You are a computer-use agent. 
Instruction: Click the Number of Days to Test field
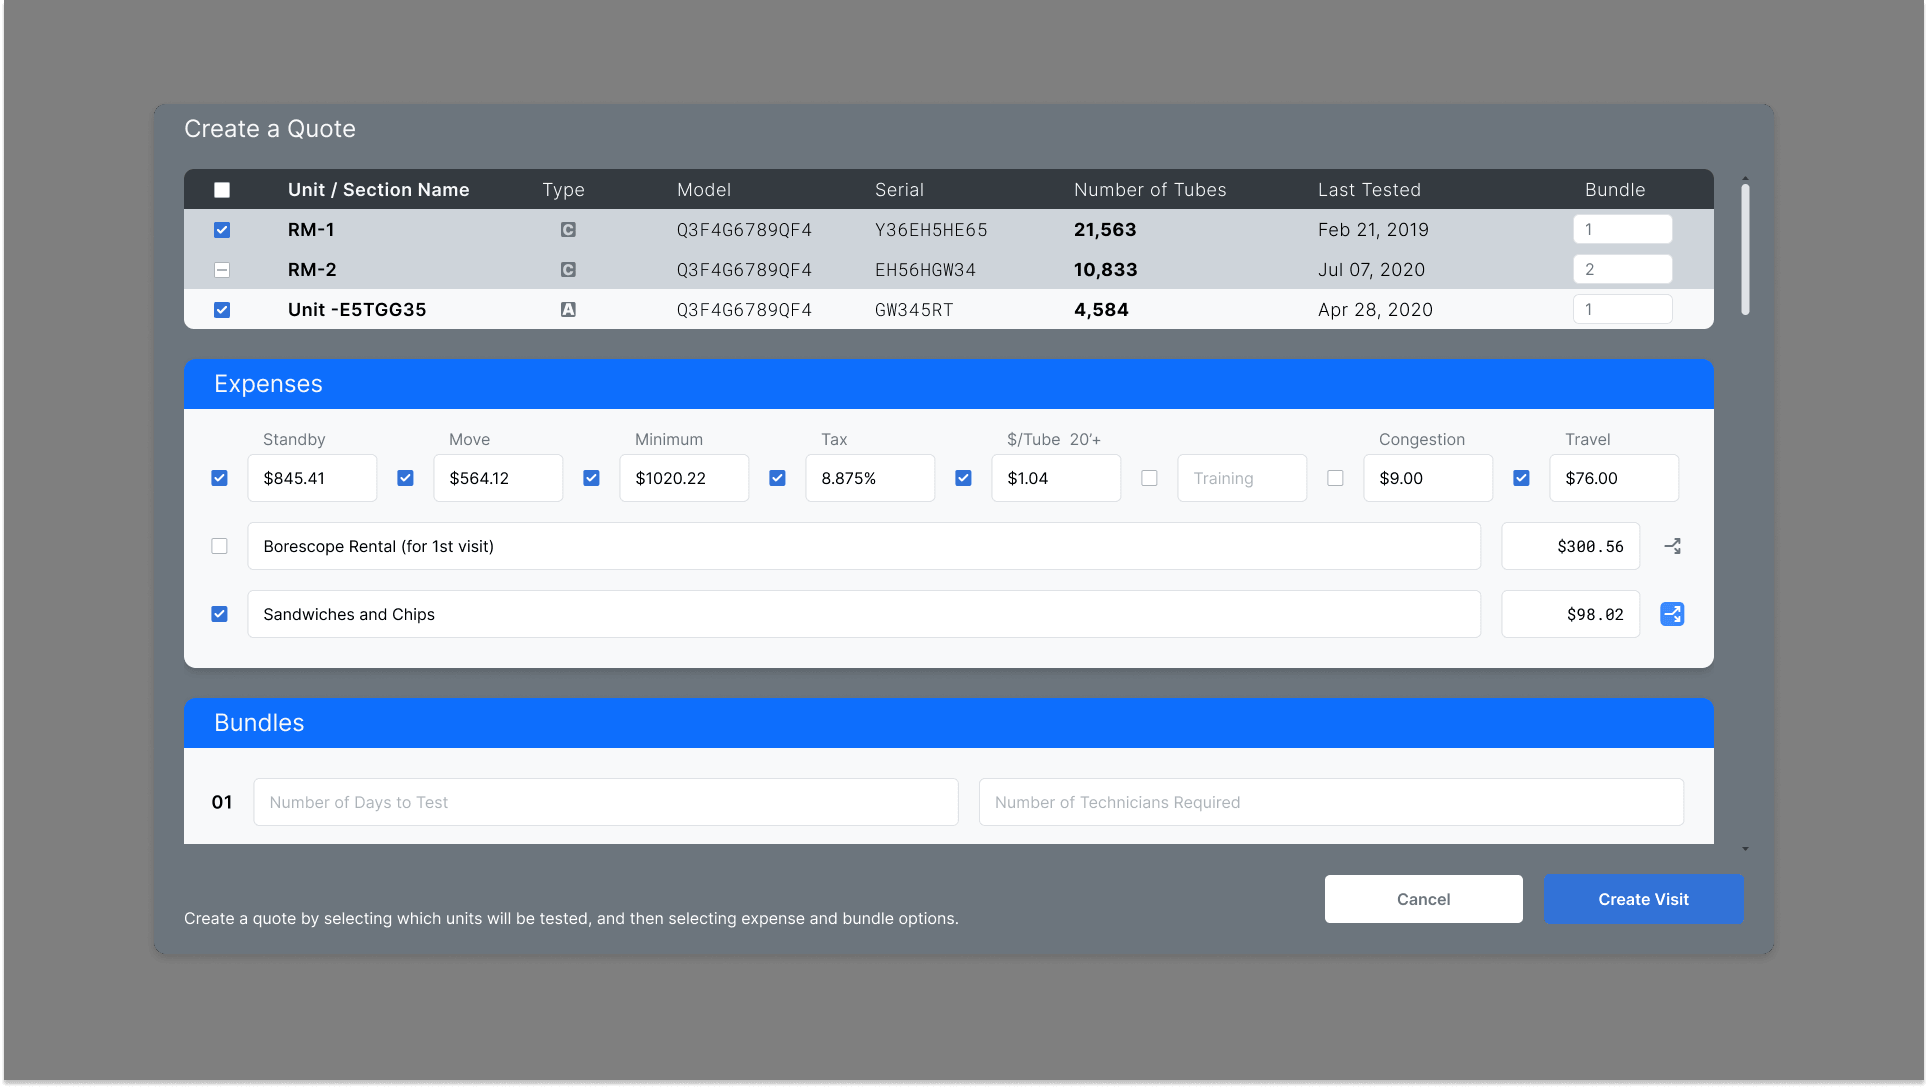pos(606,802)
